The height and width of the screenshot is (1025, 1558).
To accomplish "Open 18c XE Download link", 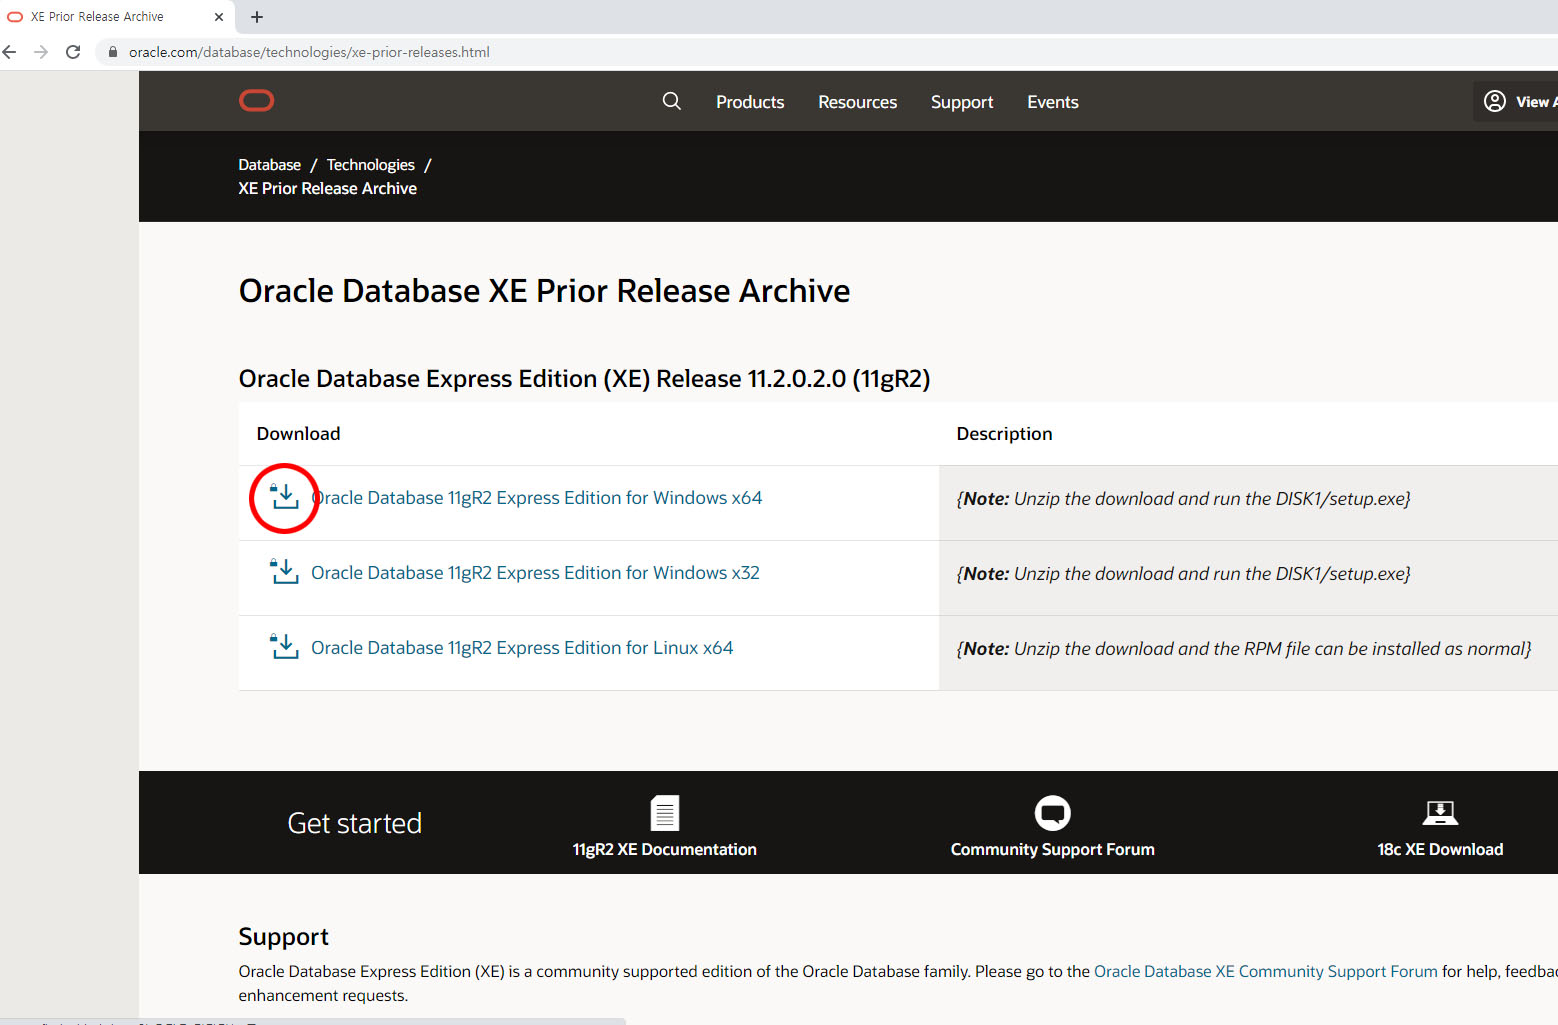I will [x=1440, y=849].
